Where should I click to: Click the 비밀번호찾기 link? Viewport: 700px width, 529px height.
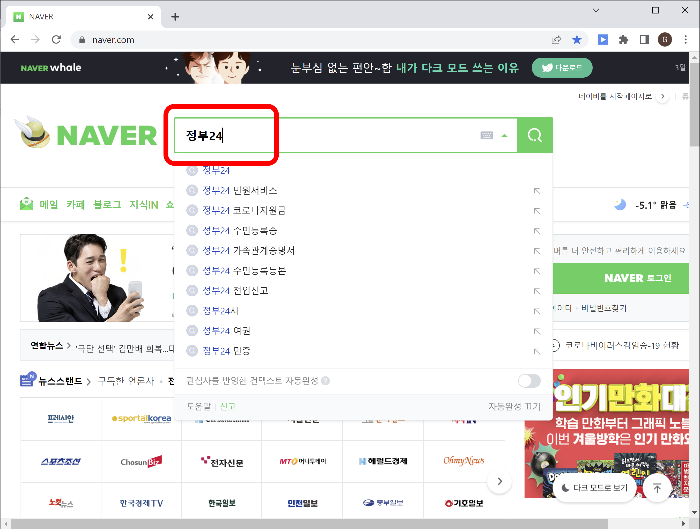tap(604, 308)
